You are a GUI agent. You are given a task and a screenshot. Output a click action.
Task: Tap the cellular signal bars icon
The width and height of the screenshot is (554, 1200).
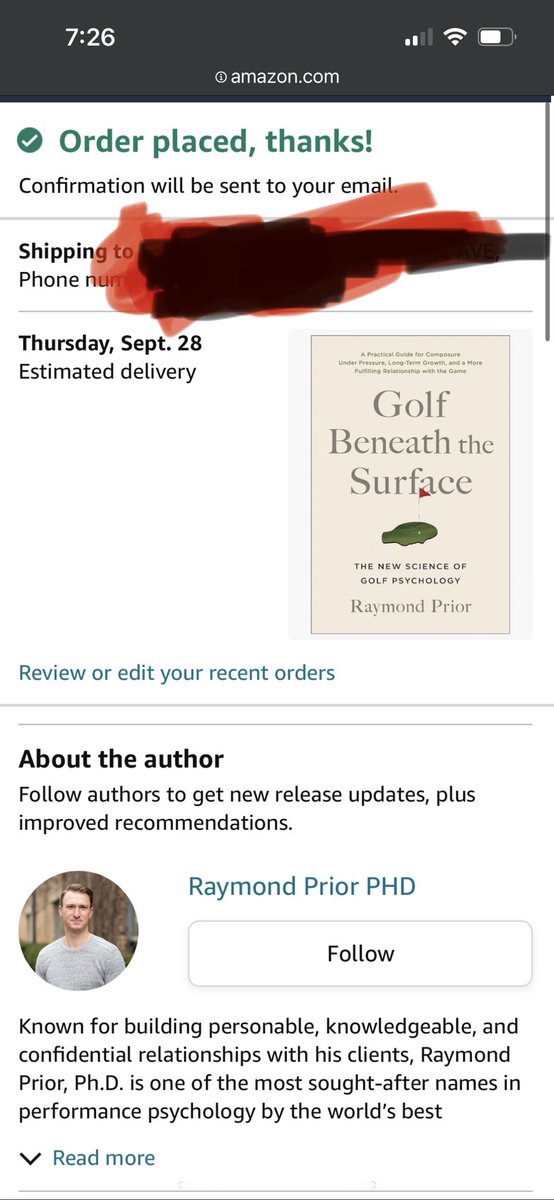point(419,39)
